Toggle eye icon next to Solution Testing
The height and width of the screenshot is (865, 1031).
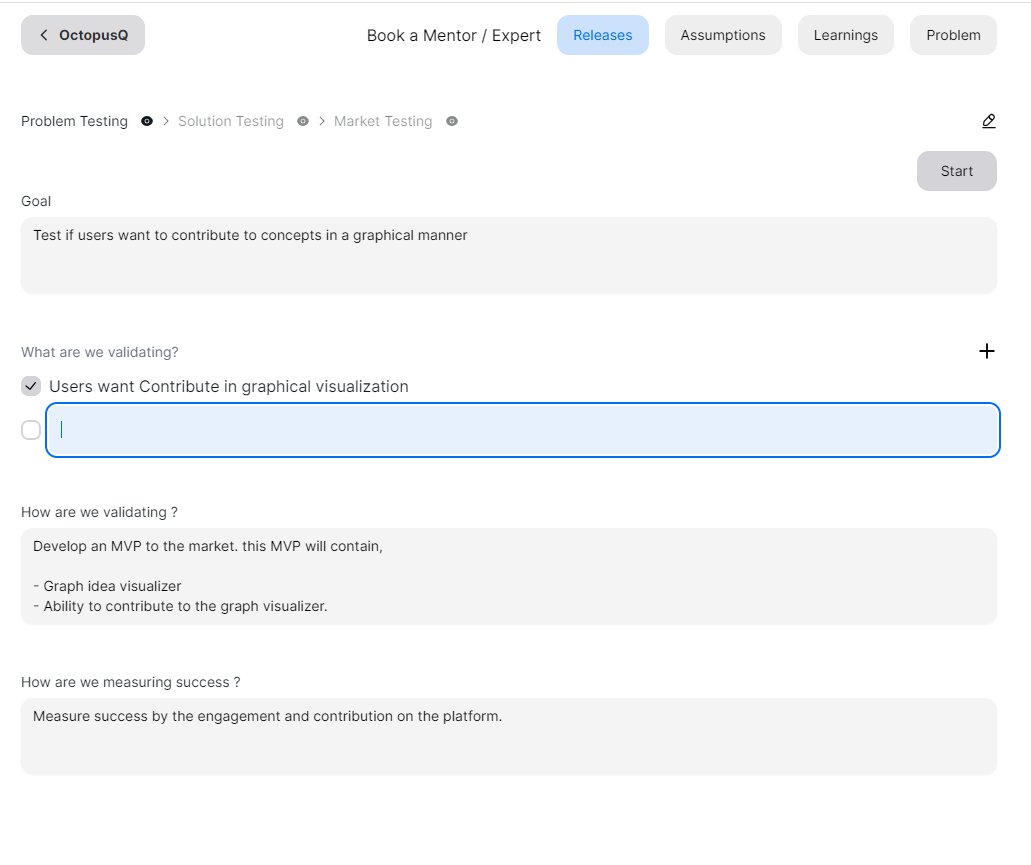click(303, 121)
